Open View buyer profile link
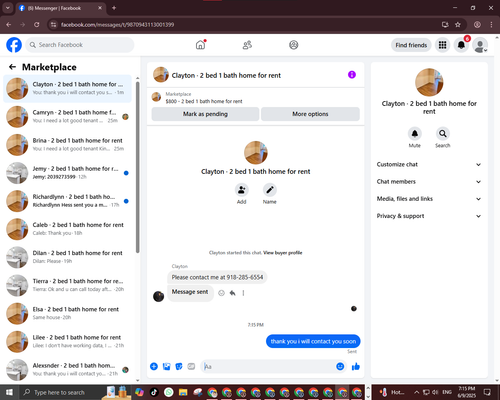This screenshot has width=500, height=400. pos(283,253)
